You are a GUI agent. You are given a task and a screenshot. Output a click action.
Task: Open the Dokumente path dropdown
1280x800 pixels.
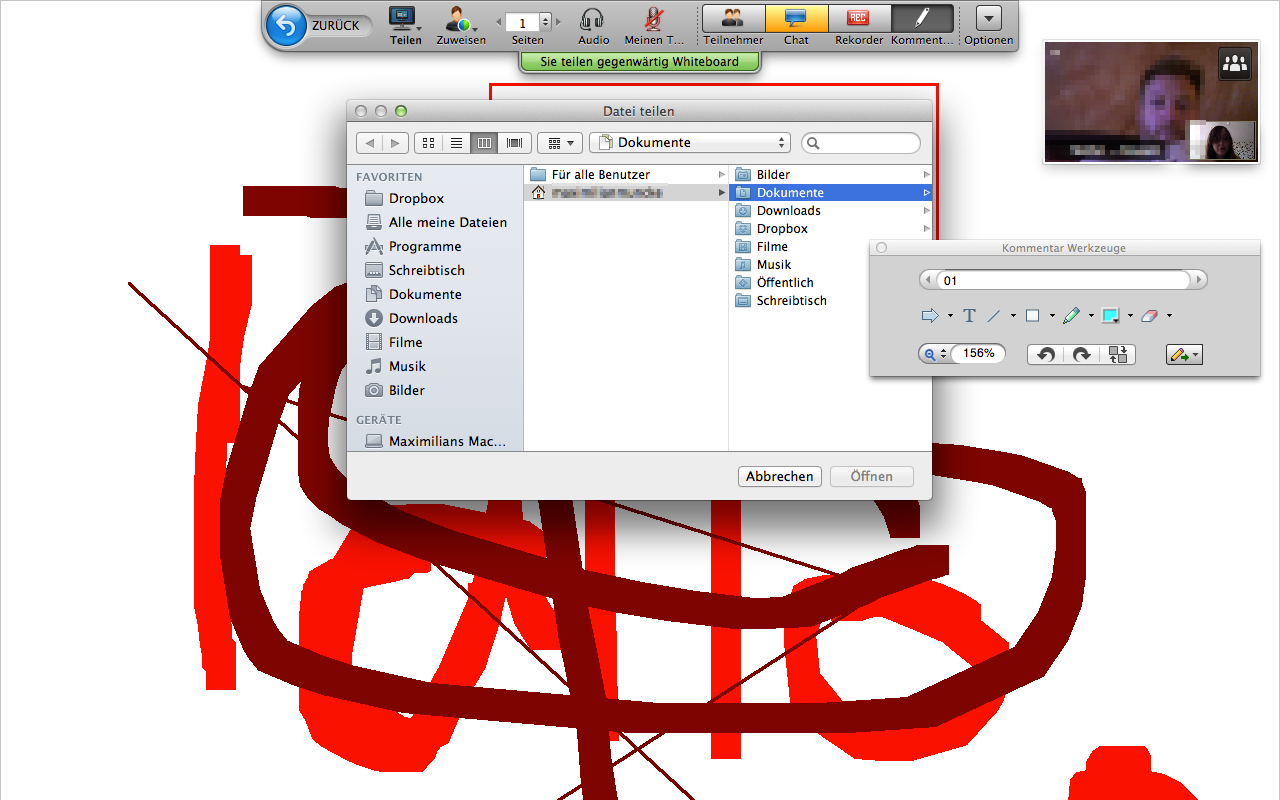pos(690,143)
